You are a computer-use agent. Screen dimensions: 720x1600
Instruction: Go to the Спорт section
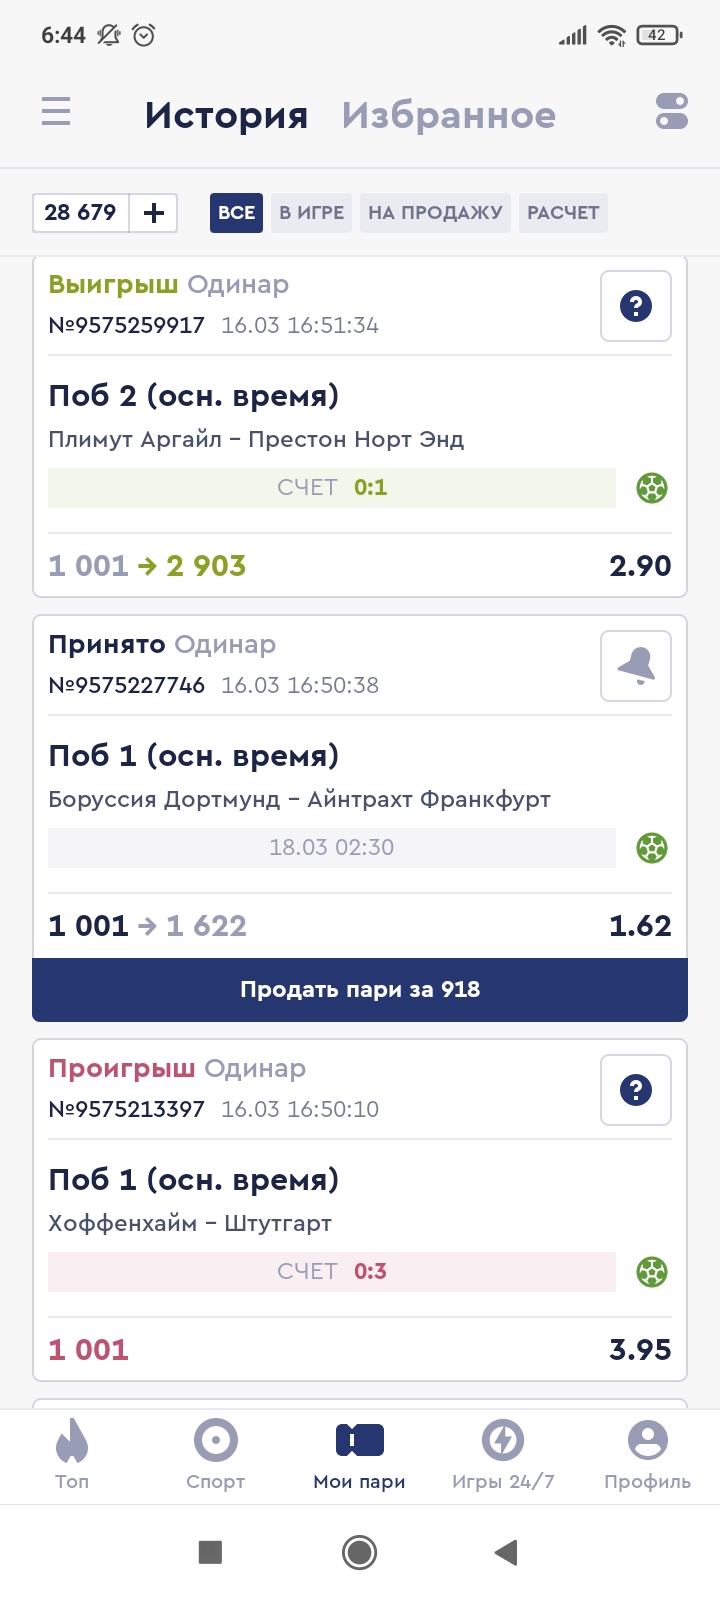(x=216, y=1455)
